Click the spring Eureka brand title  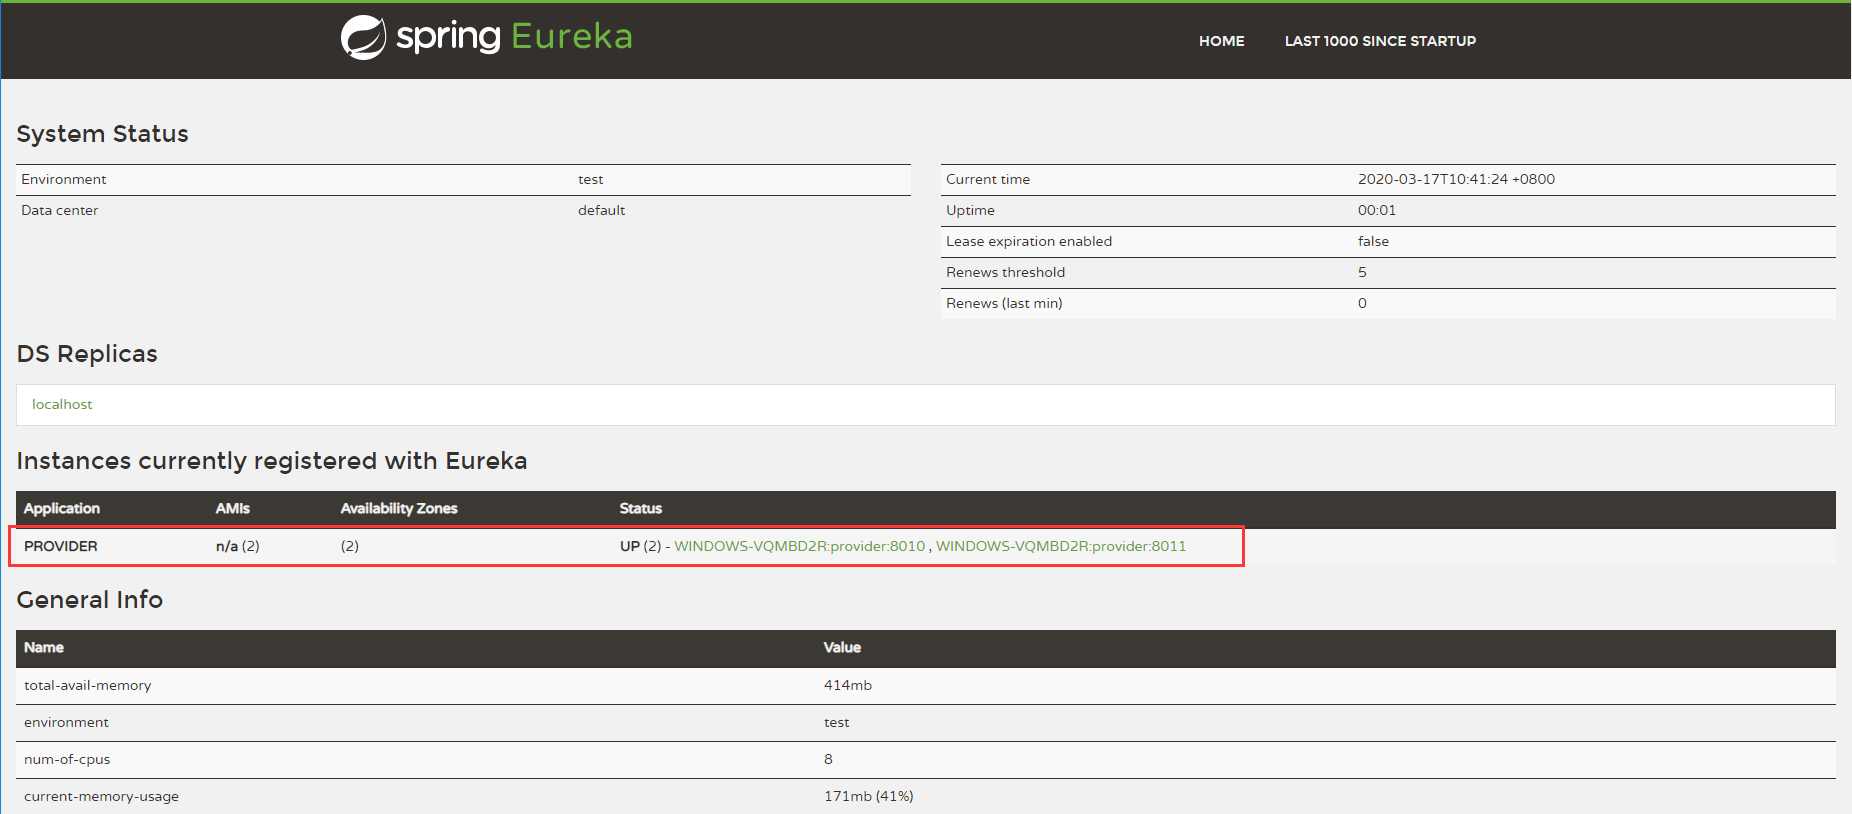[514, 37]
